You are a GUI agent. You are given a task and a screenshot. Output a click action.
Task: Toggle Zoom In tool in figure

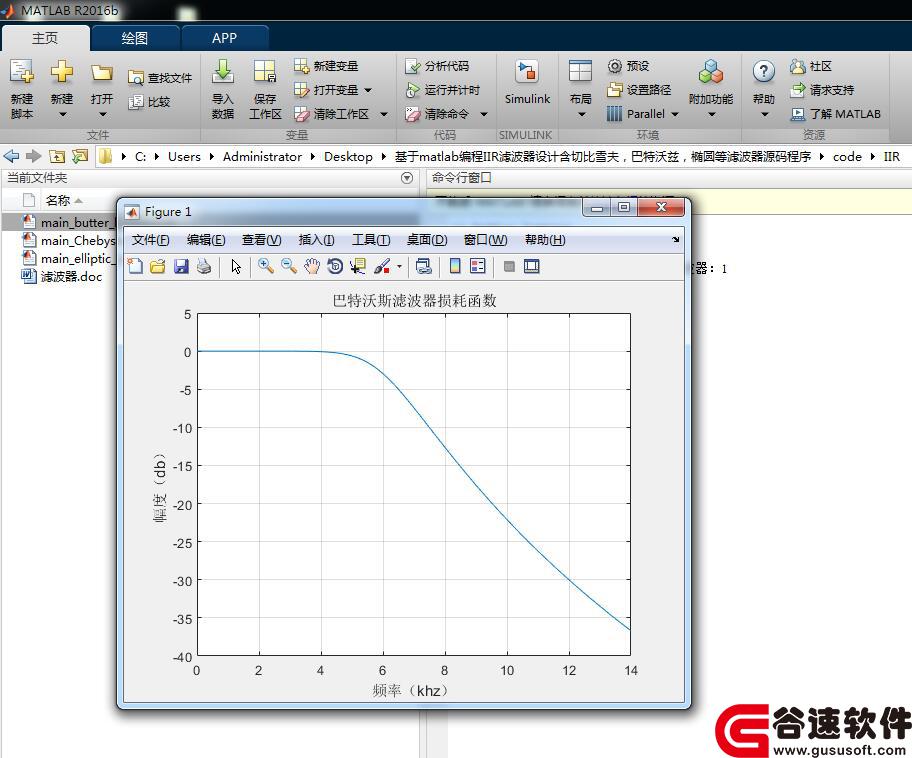266,266
